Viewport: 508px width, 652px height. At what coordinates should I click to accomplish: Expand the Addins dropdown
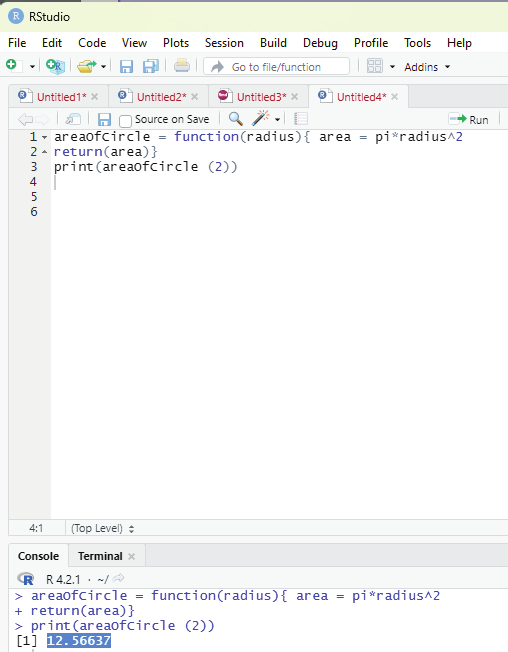pyautogui.click(x=427, y=67)
